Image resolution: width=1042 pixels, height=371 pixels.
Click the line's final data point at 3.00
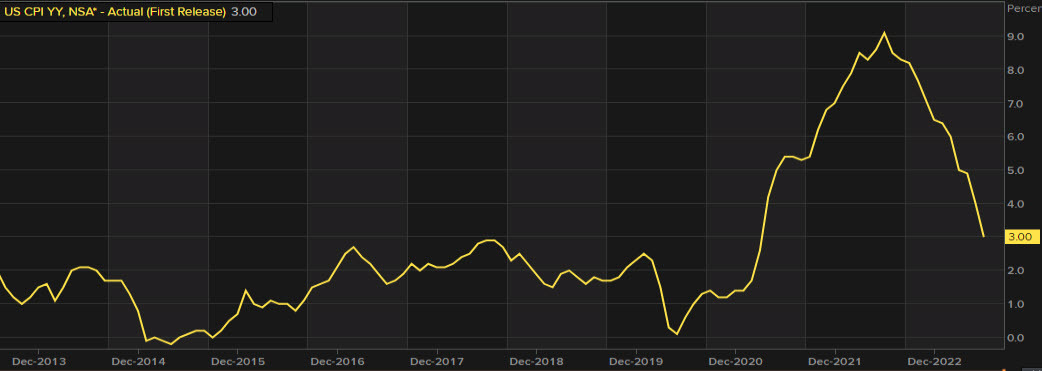pyautogui.click(x=984, y=236)
